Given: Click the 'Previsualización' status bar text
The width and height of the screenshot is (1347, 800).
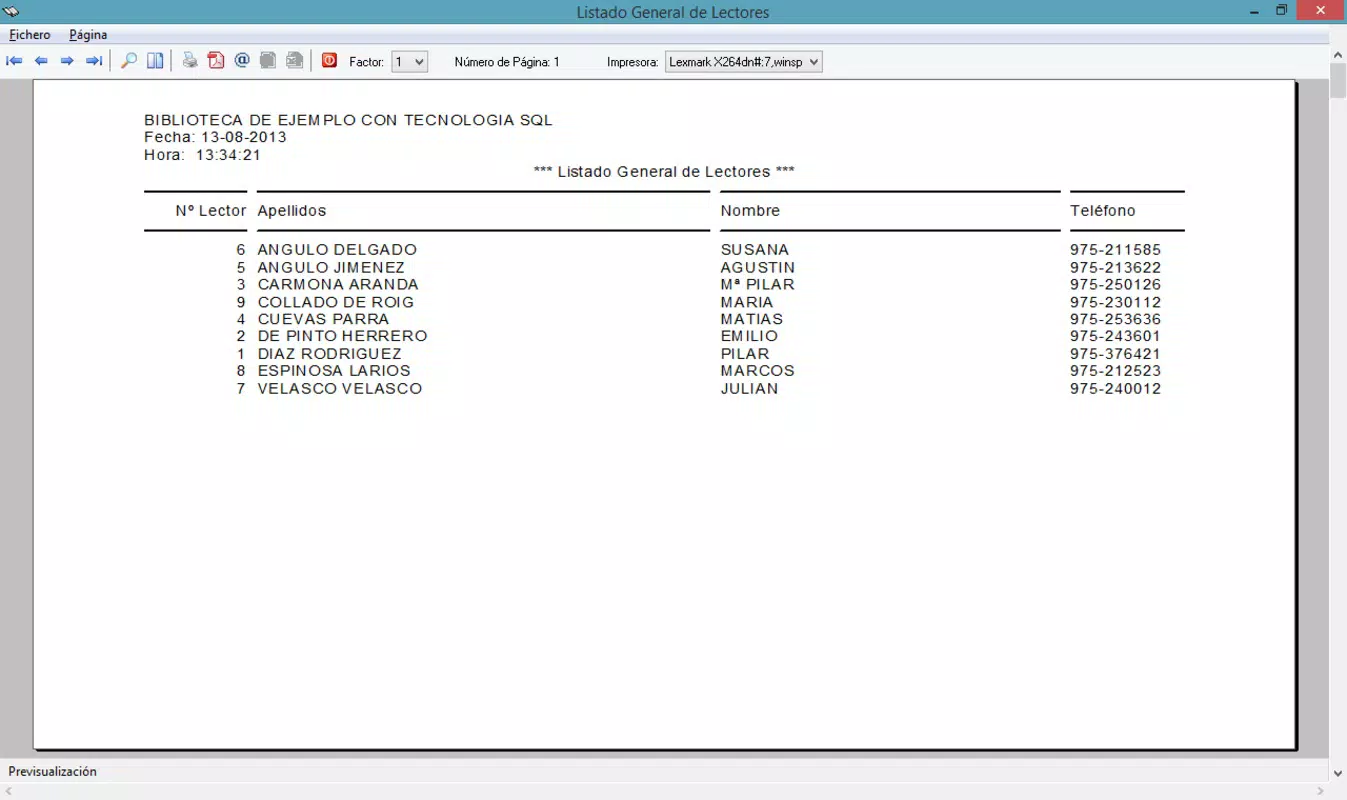Looking at the screenshot, I should pyautogui.click(x=53, y=772).
